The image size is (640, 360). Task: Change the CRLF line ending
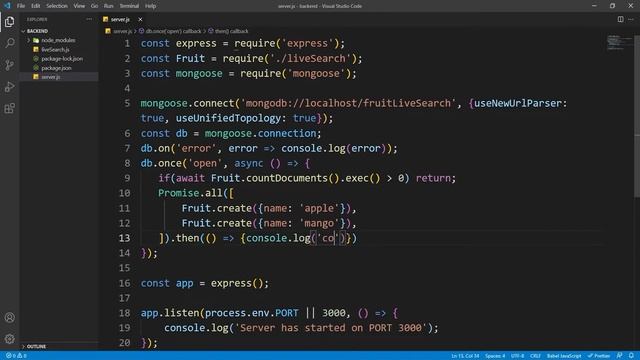click(x=535, y=356)
